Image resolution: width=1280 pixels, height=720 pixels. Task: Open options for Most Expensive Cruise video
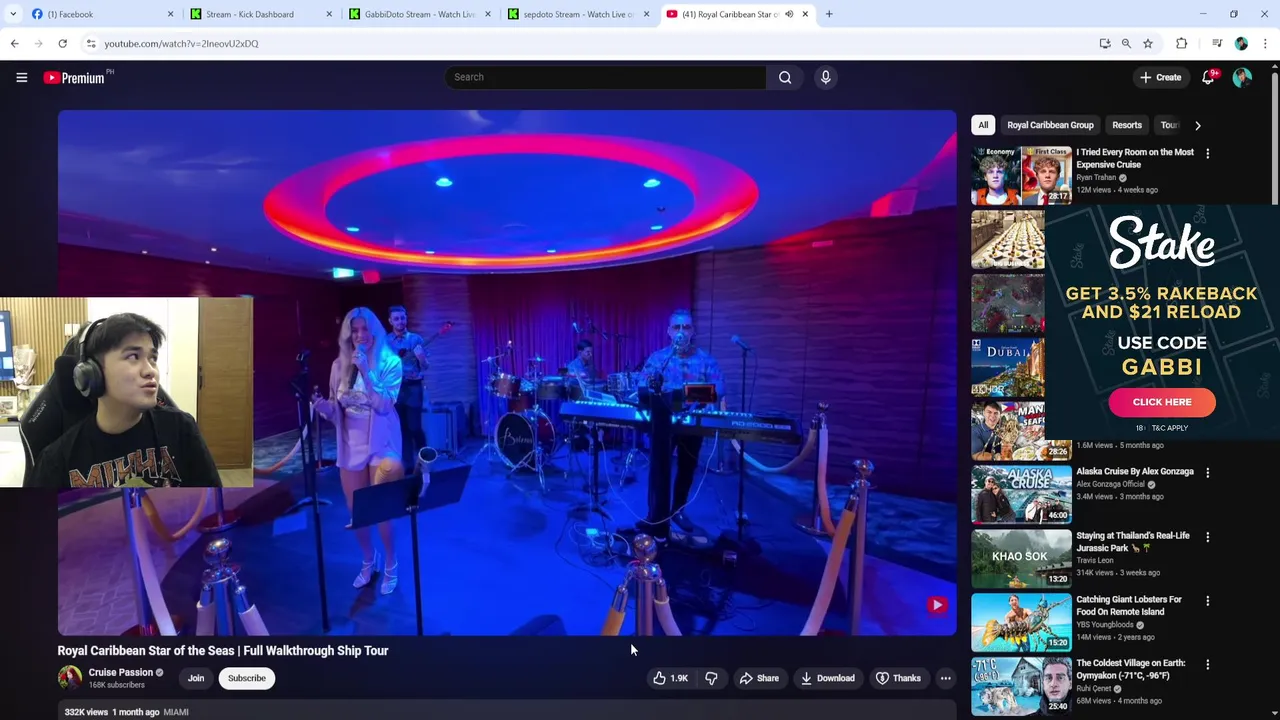click(x=1207, y=154)
